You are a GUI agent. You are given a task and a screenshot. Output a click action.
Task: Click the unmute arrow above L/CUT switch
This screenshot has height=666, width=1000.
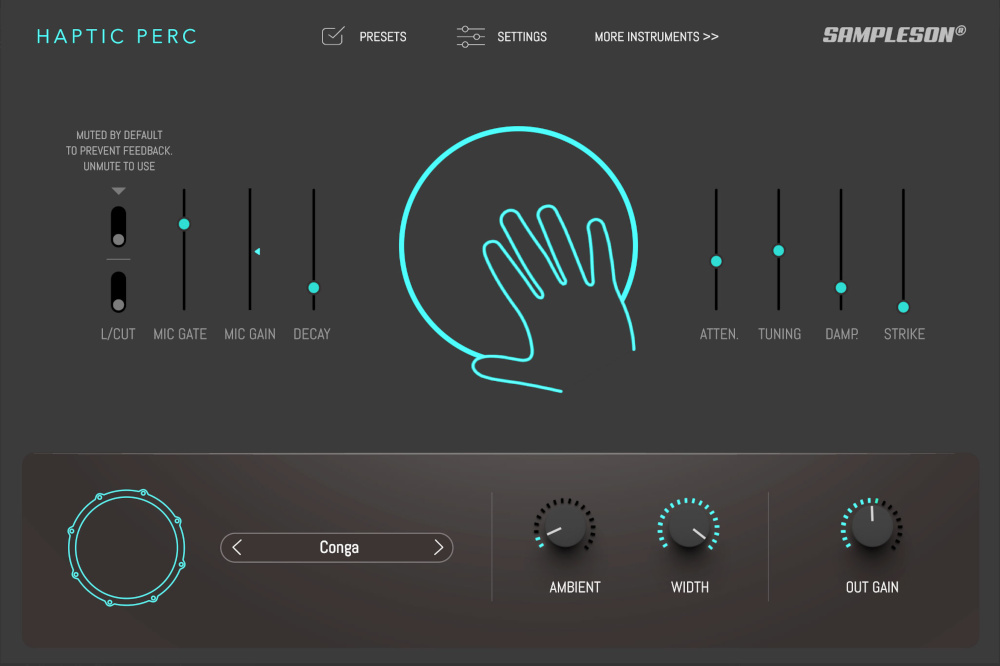point(118,192)
